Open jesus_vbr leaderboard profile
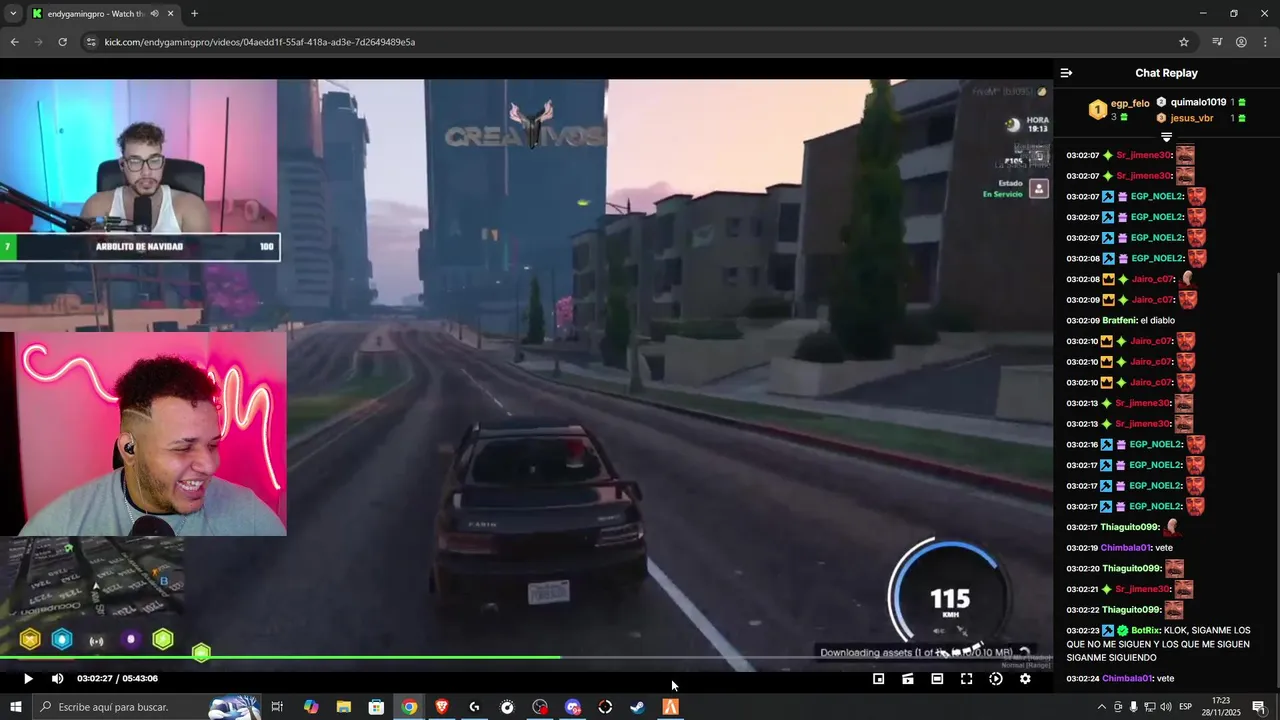 pos(1191,118)
